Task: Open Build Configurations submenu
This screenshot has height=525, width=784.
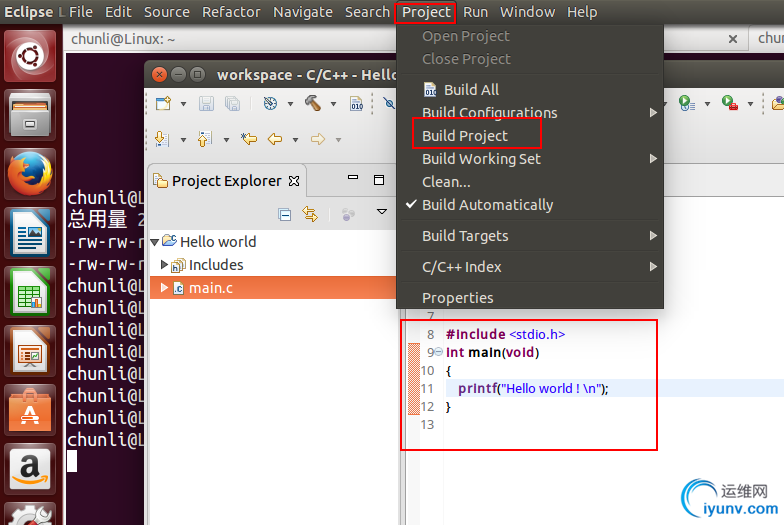Action: point(530,113)
